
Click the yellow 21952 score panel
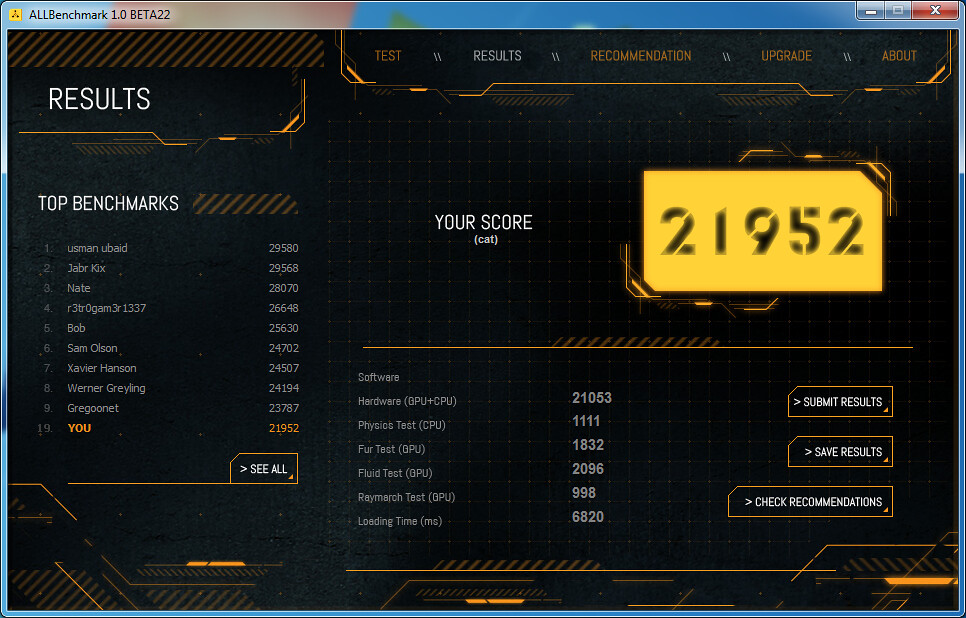click(762, 232)
